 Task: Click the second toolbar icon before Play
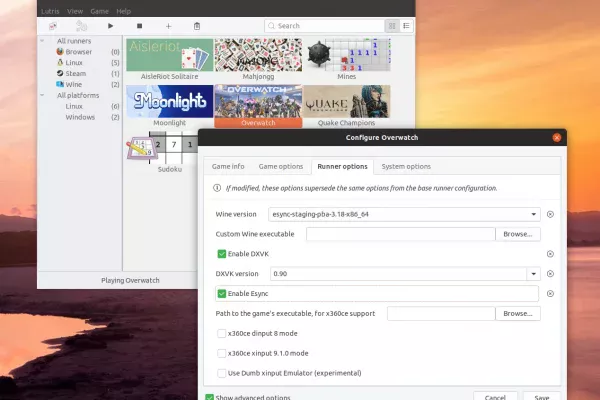[82, 26]
